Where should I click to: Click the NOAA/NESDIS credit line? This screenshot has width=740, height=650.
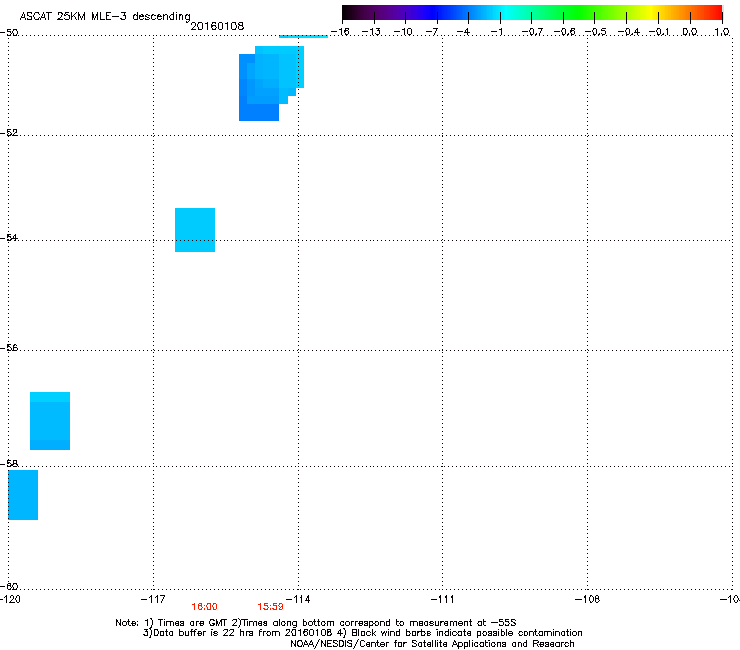coord(432,644)
